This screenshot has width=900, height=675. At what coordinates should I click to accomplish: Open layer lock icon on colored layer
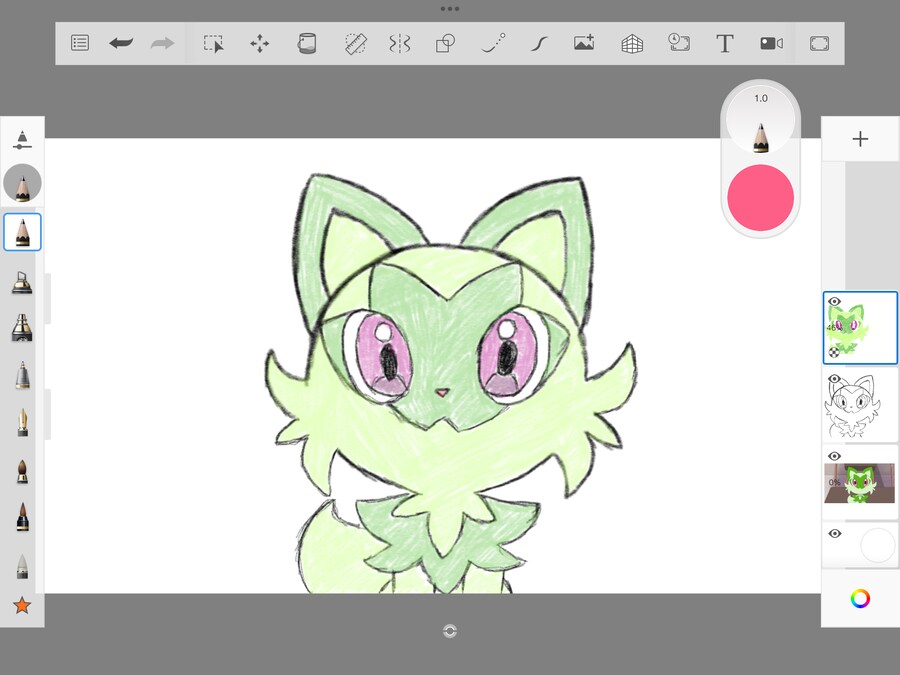tap(834, 352)
